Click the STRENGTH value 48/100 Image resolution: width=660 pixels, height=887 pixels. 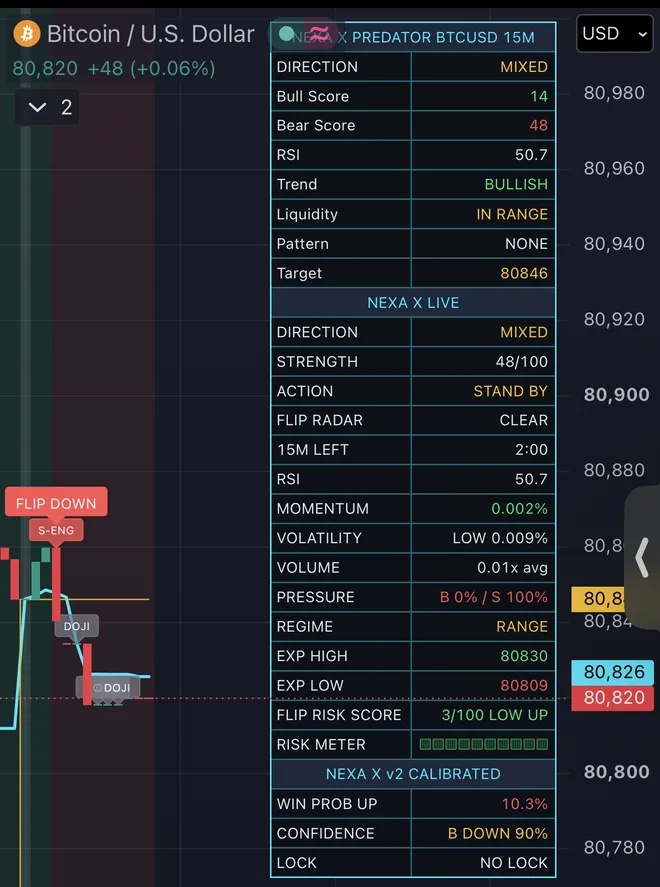[x=521, y=361]
